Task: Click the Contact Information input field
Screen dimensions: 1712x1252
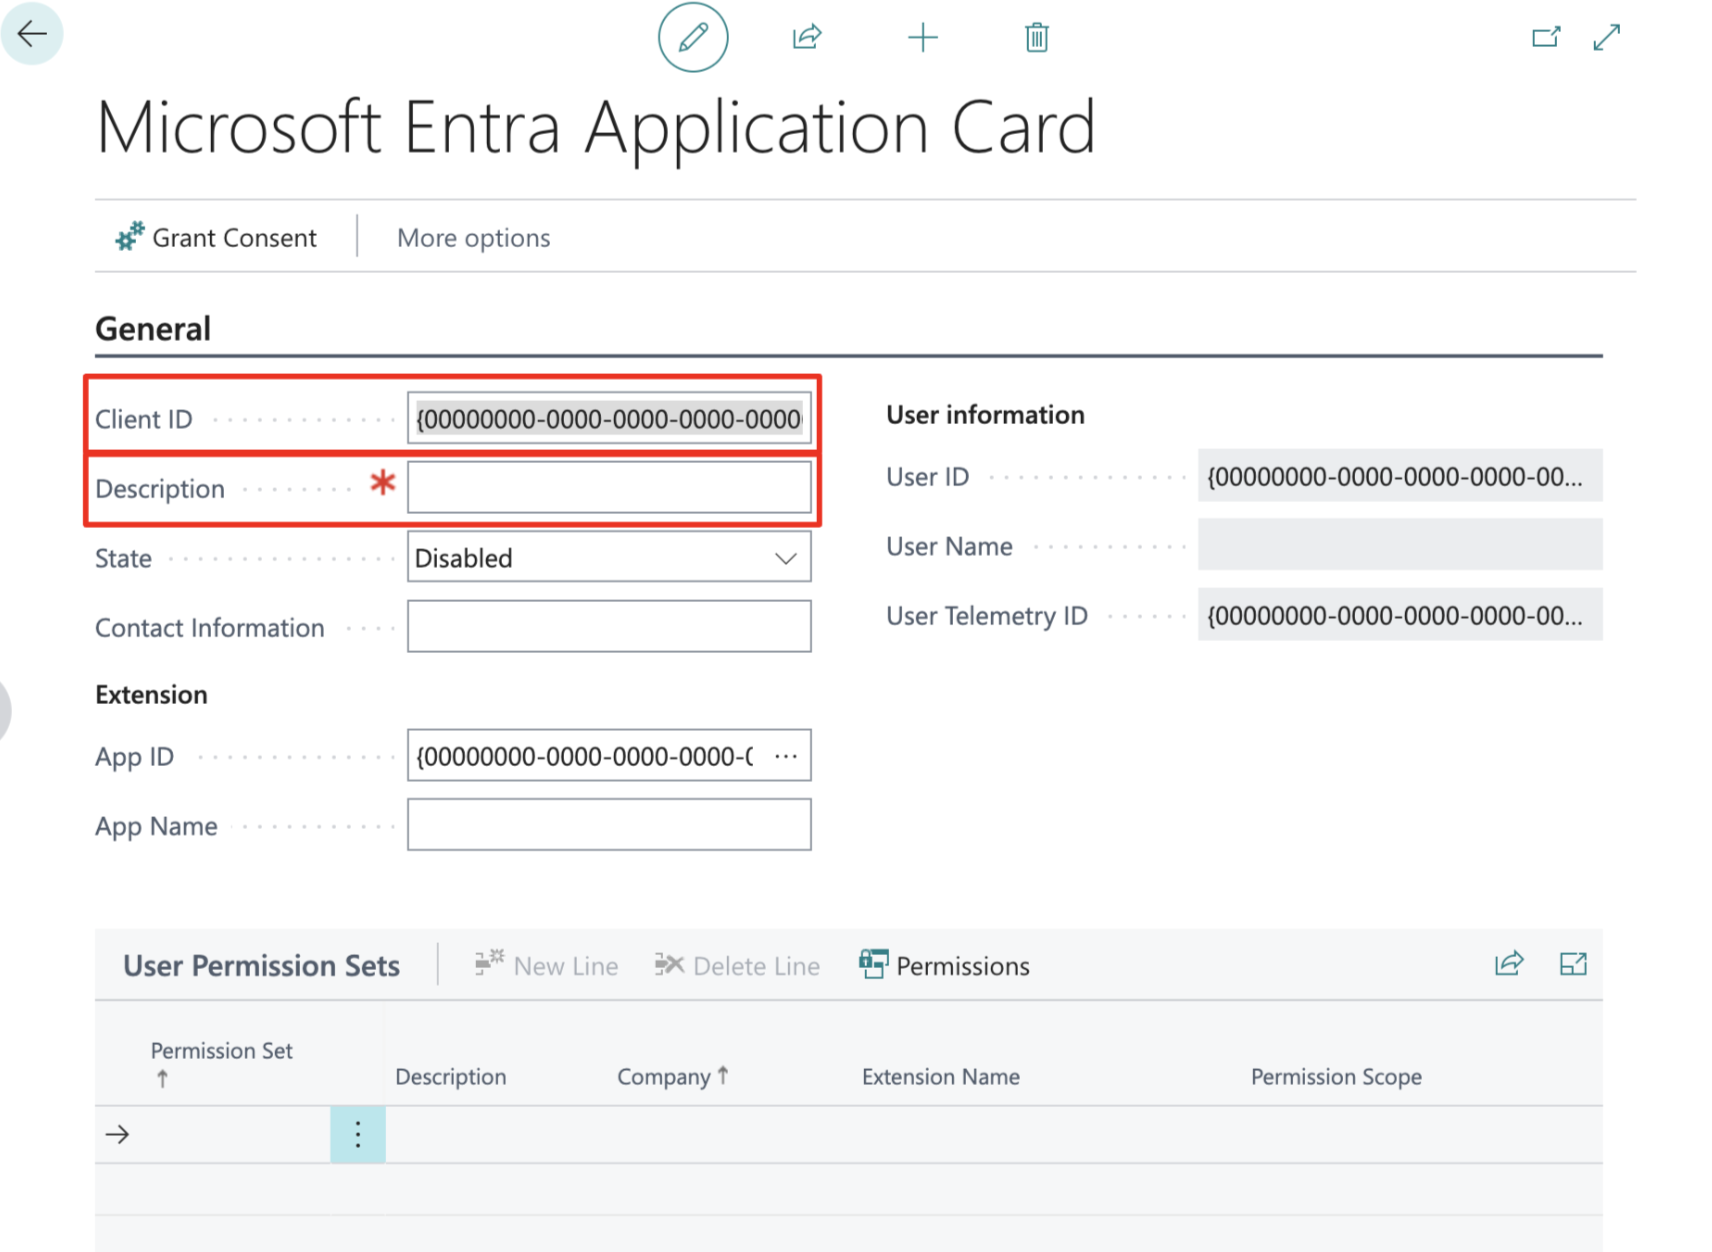Action: pyautogui.click(x=609, y=626)
